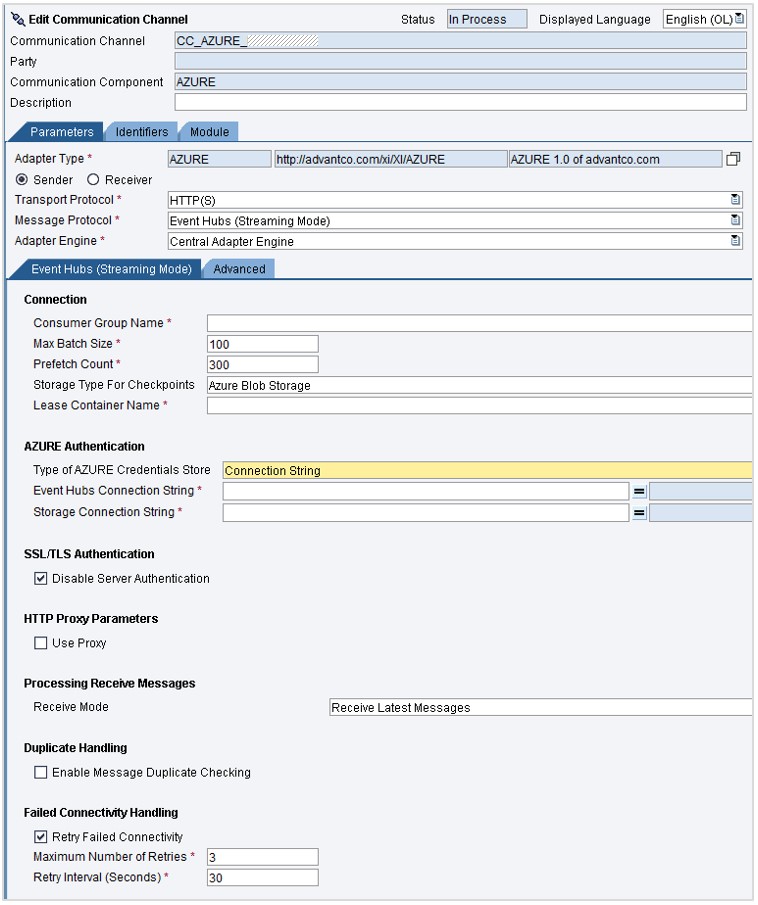Open Storage Type For Checkpoints dropdown
Viewport: 758px width, 905px height.
coord(479,386)
